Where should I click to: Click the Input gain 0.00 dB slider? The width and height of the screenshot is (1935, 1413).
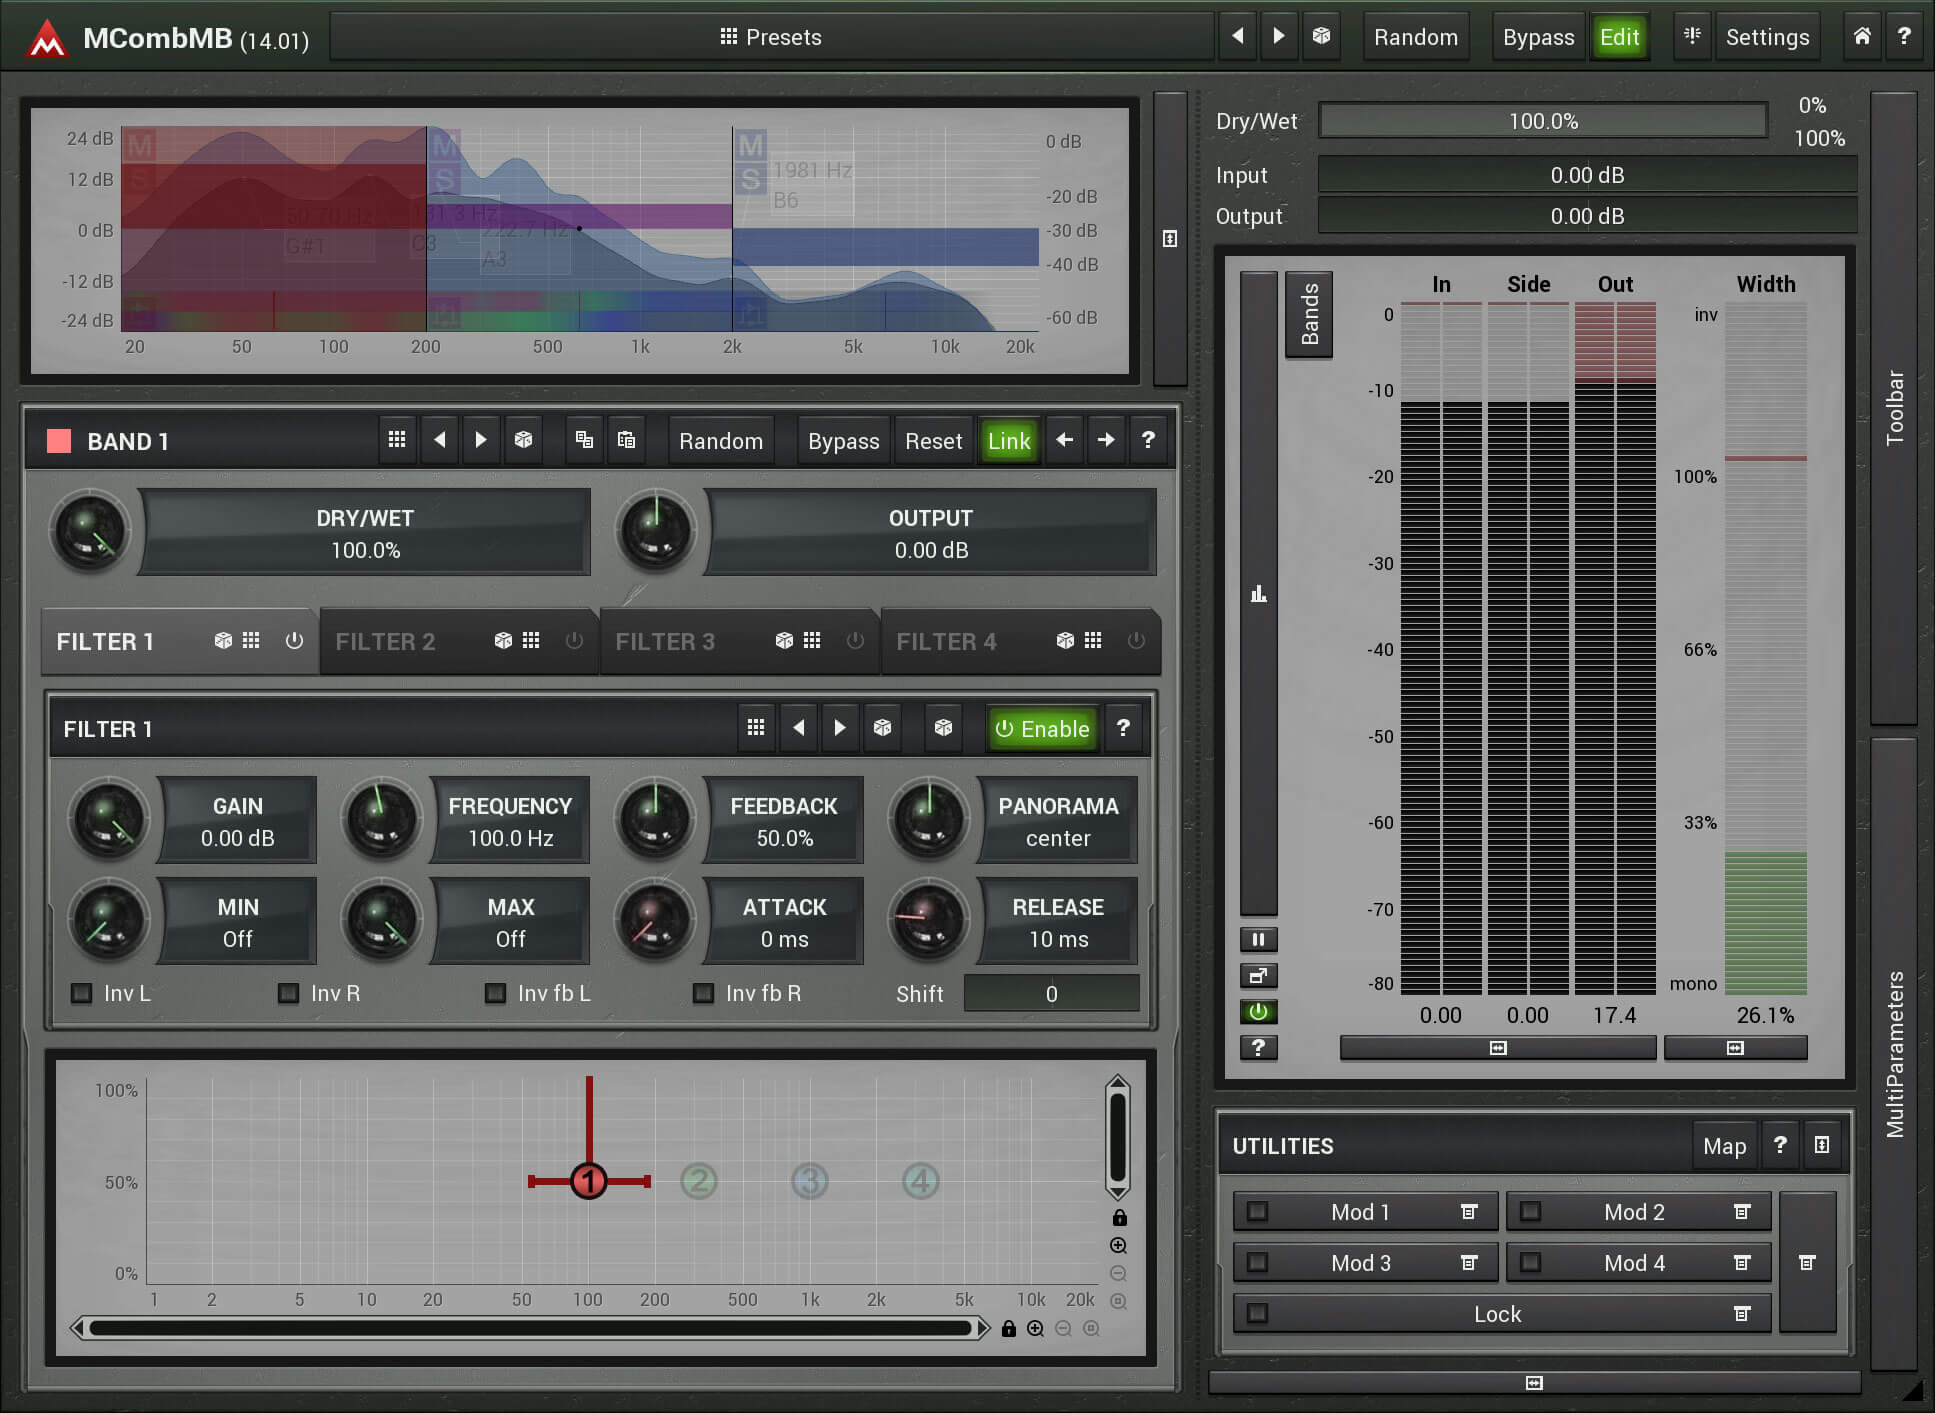(x=1586, y=175)
